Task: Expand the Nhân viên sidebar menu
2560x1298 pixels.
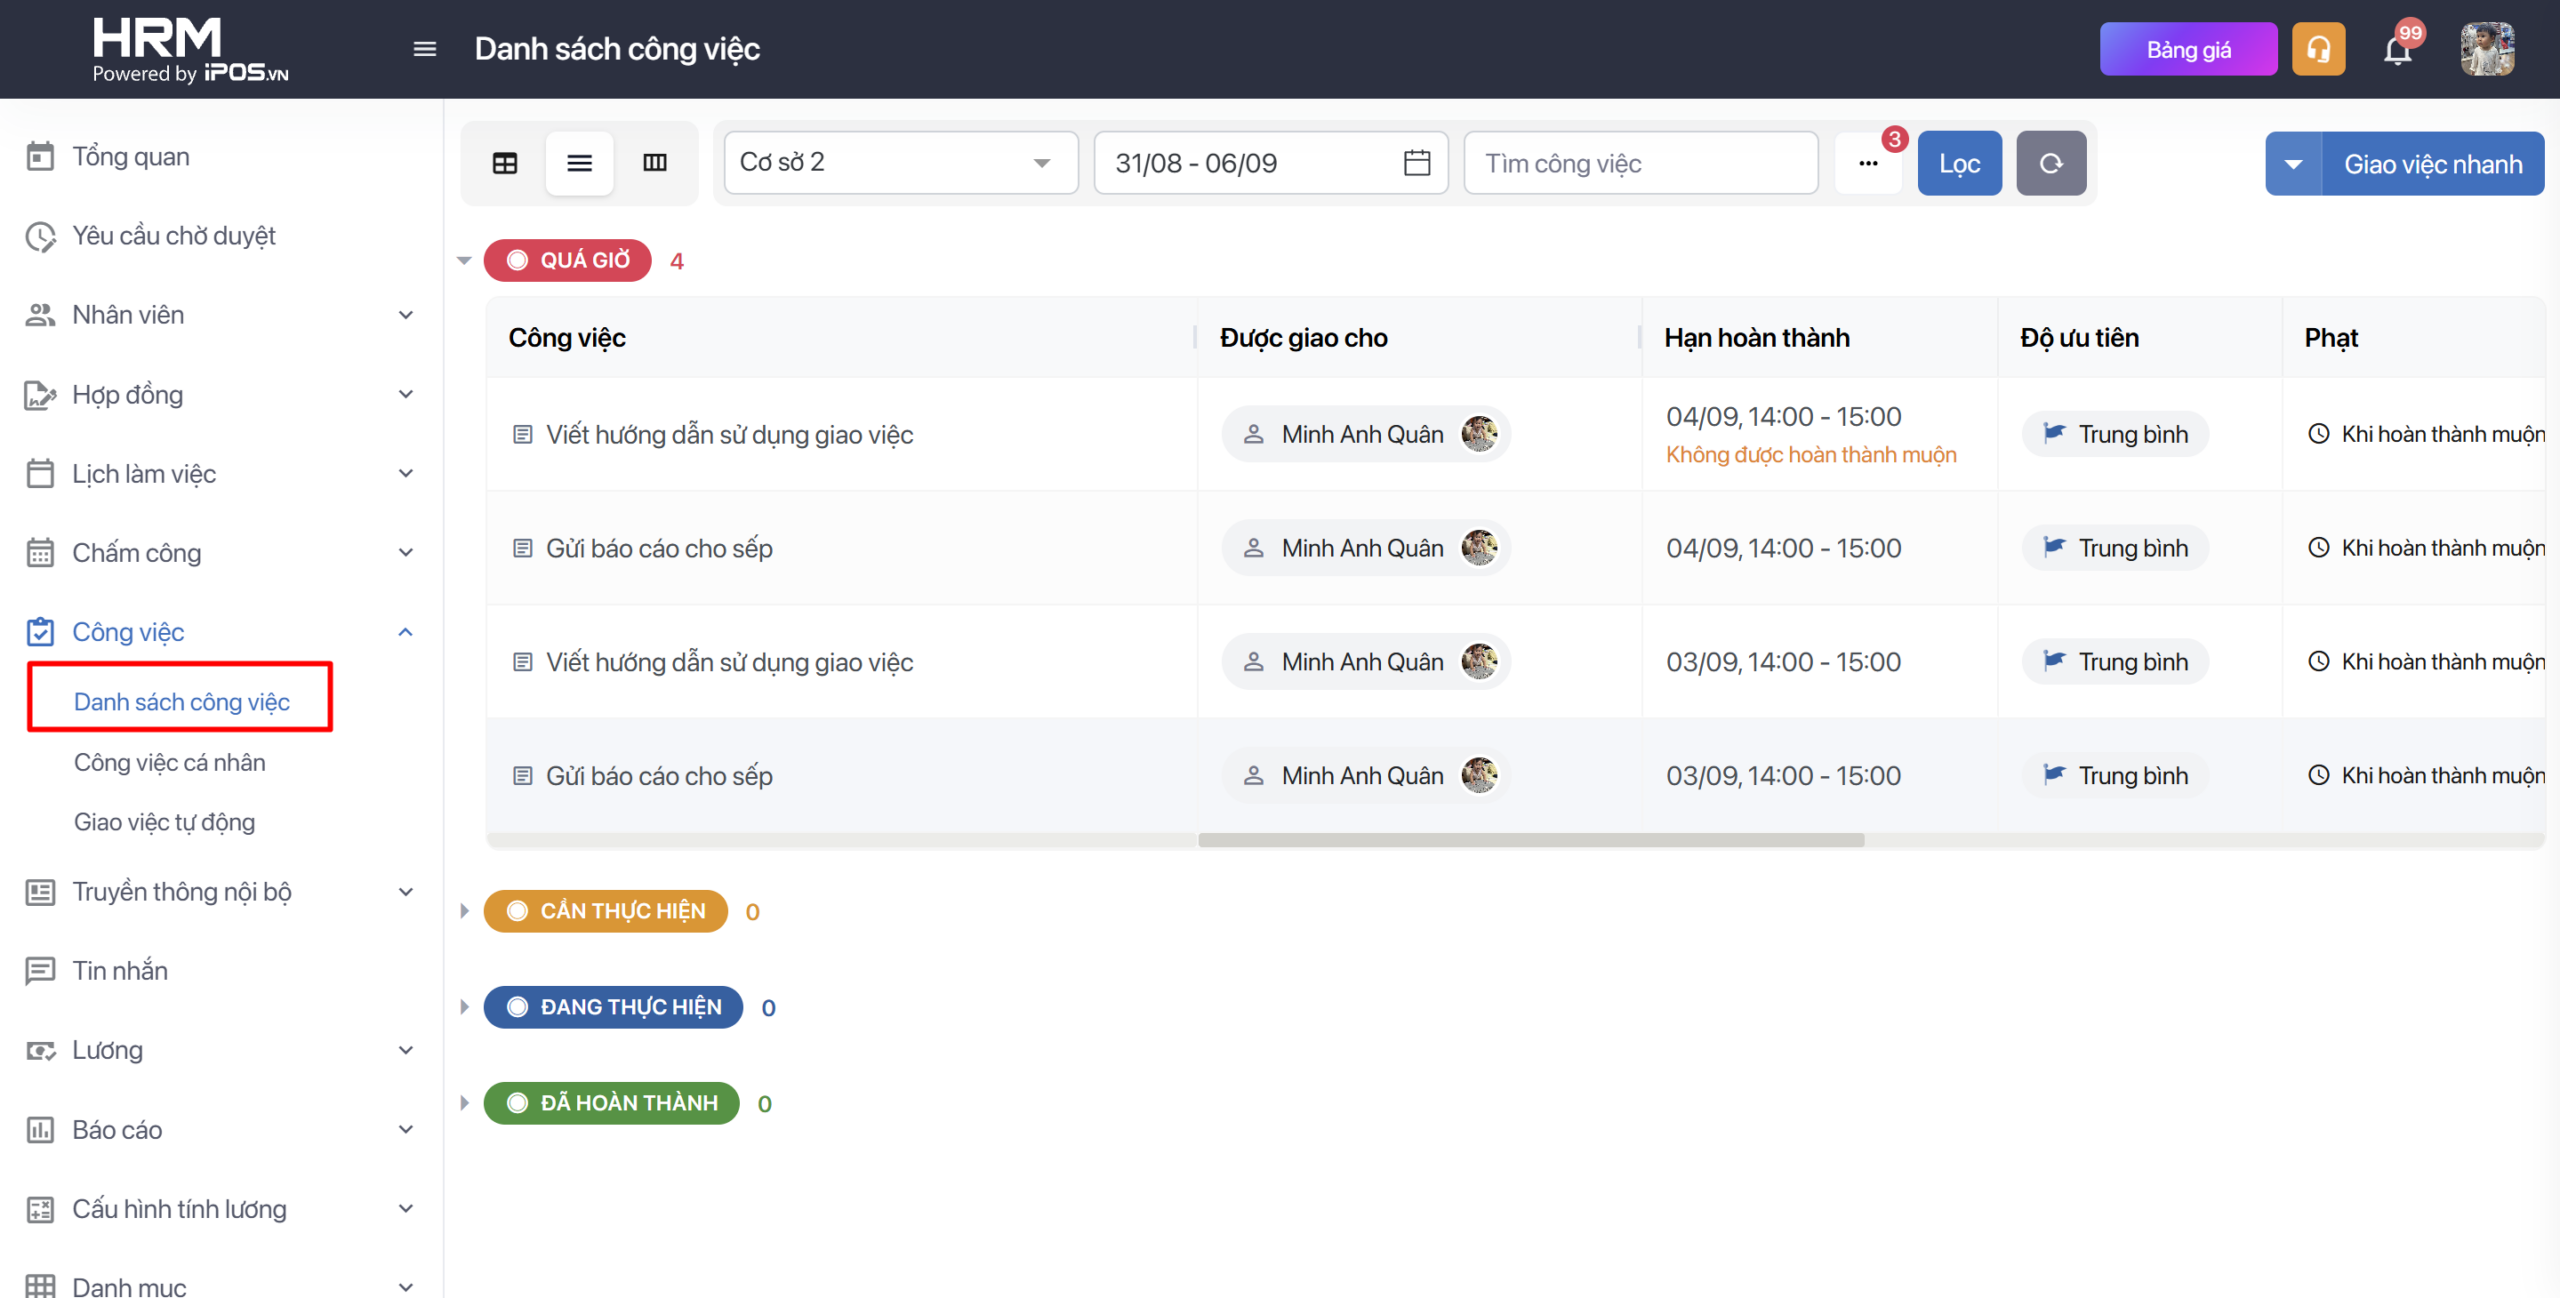Action: (x=219, y=315)
